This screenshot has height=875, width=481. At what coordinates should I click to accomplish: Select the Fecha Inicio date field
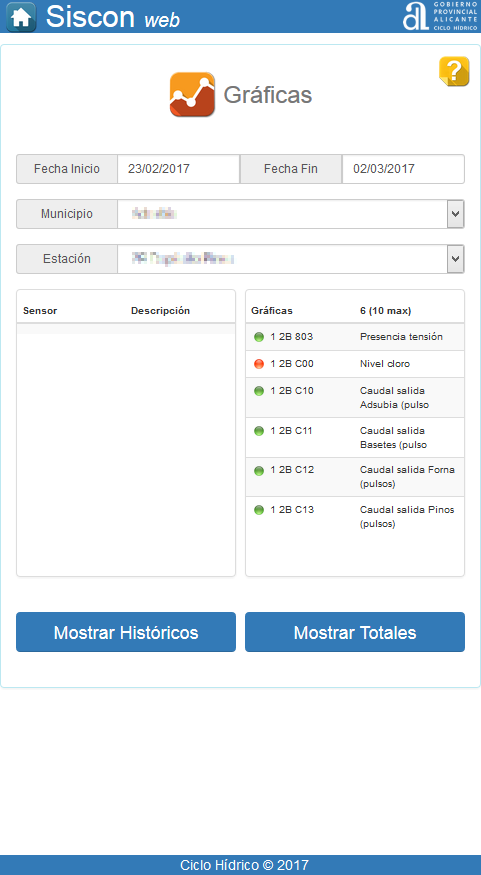179,169
